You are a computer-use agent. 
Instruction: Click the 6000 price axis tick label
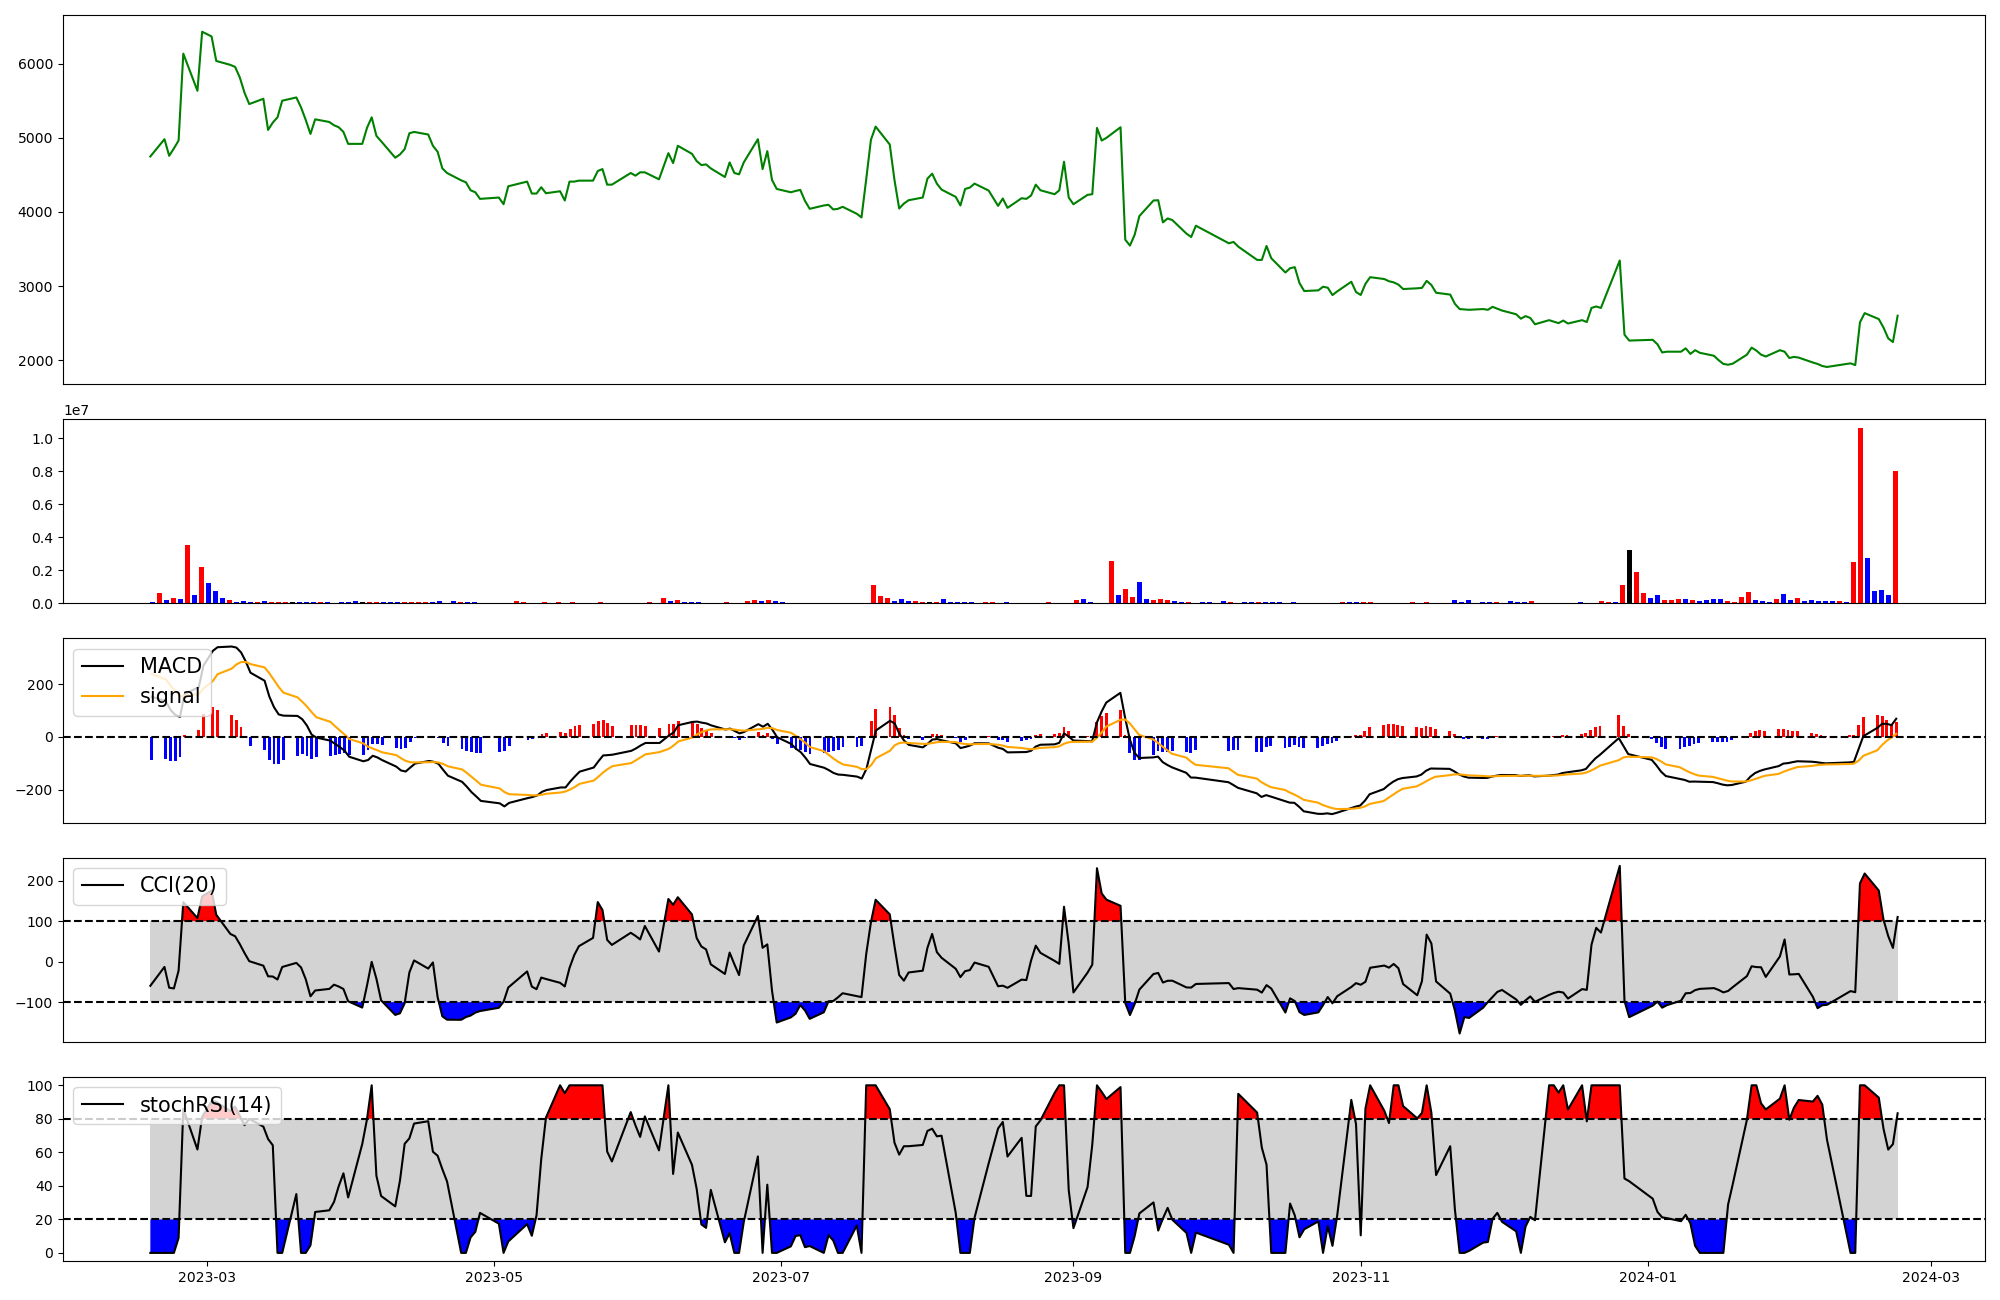tap(38, 64)
